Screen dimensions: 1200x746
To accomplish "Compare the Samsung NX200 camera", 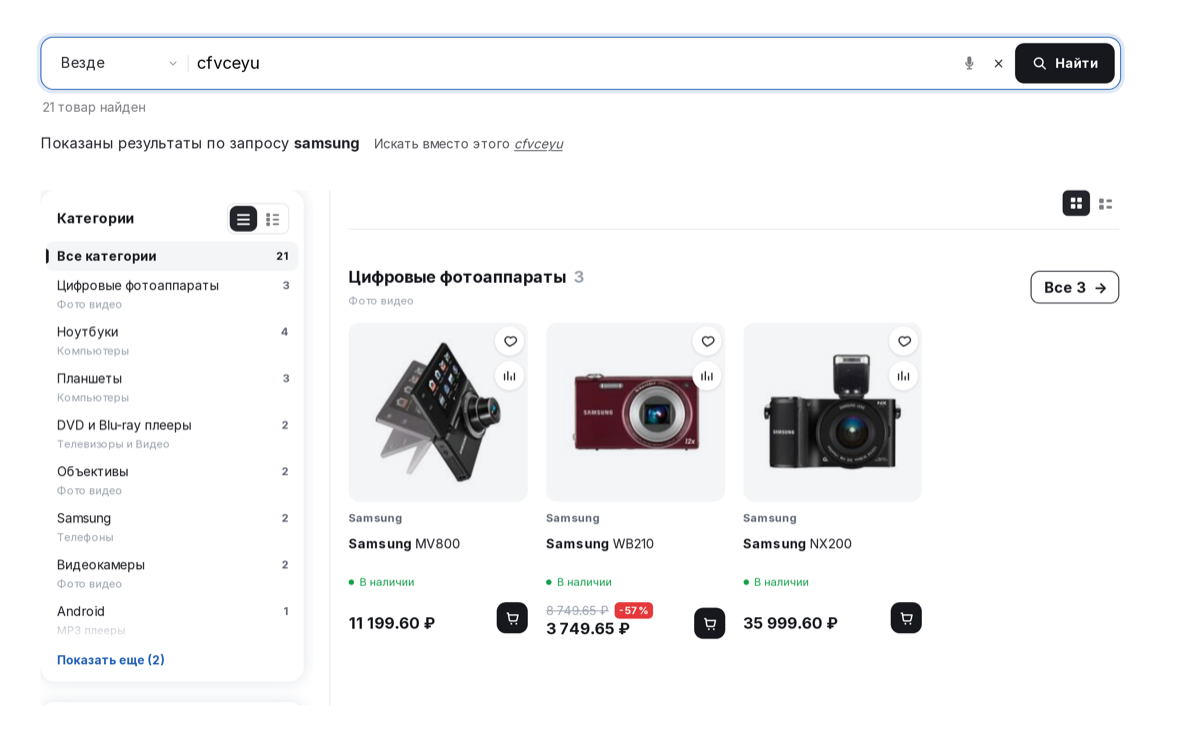I will [904, 376].
